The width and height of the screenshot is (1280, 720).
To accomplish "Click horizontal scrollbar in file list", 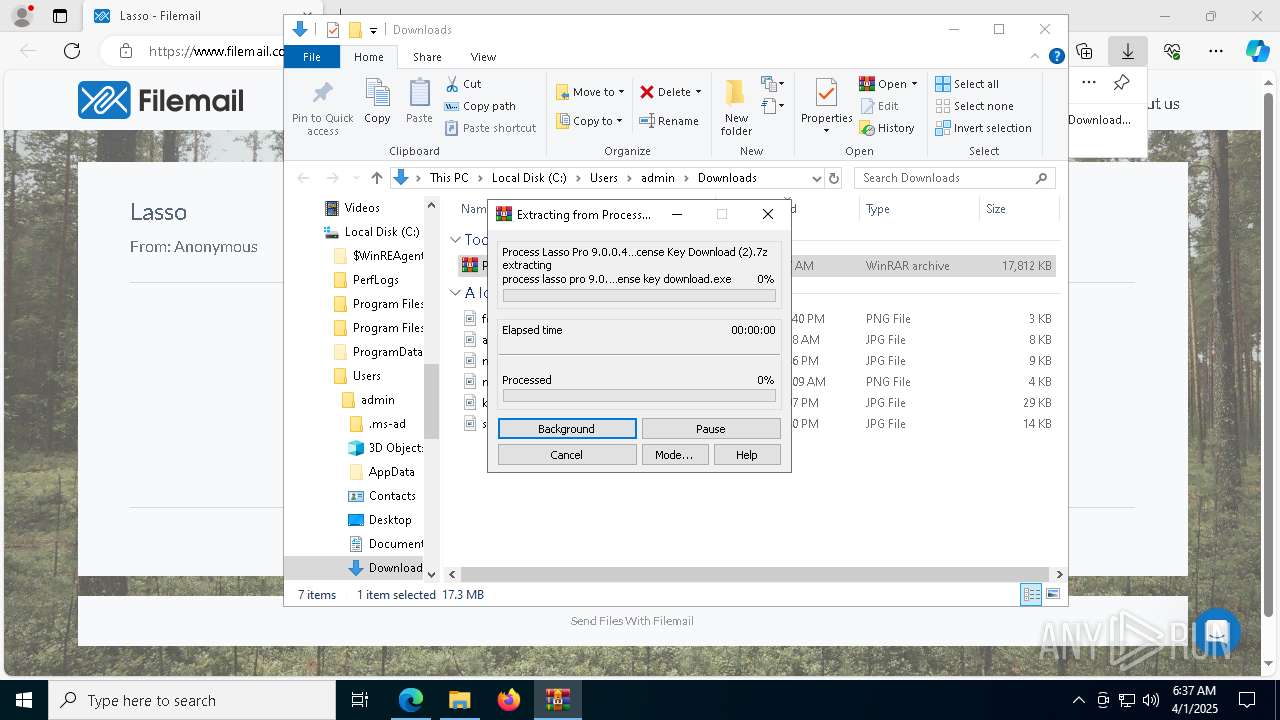I will [755, 574].
